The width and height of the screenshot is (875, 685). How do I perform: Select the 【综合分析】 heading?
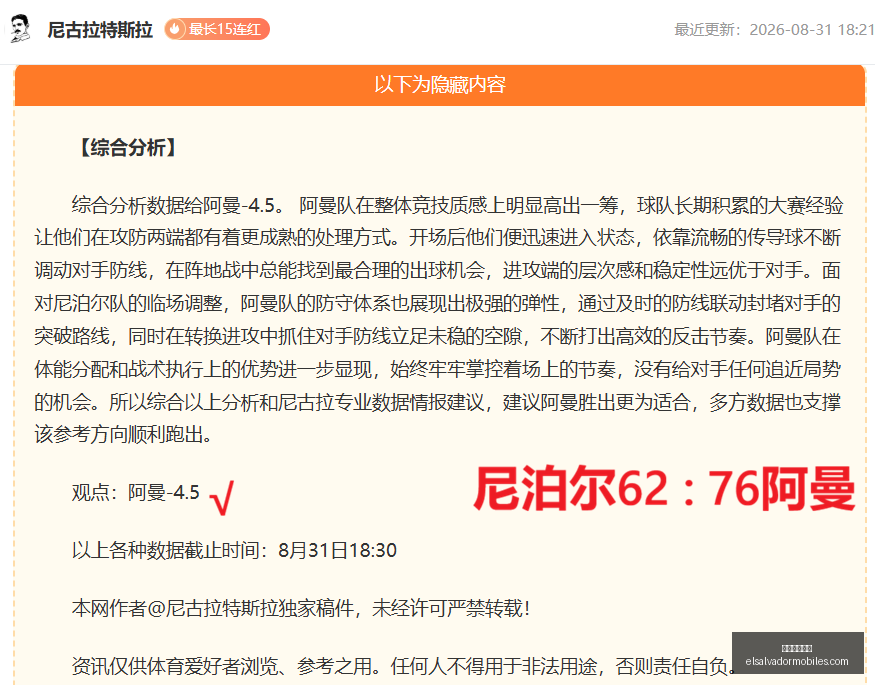pos(128,148)
